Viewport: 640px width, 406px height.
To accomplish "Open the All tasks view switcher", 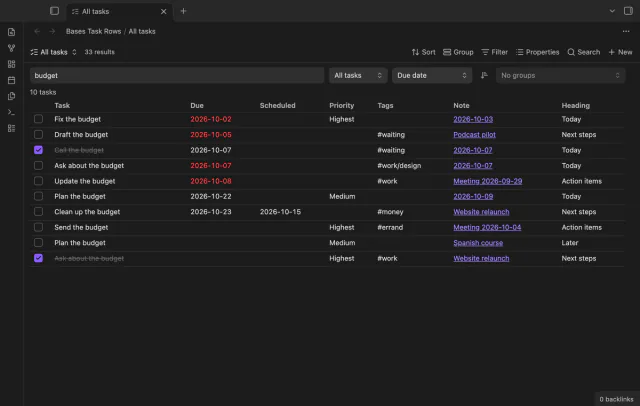I will point(53,52).
